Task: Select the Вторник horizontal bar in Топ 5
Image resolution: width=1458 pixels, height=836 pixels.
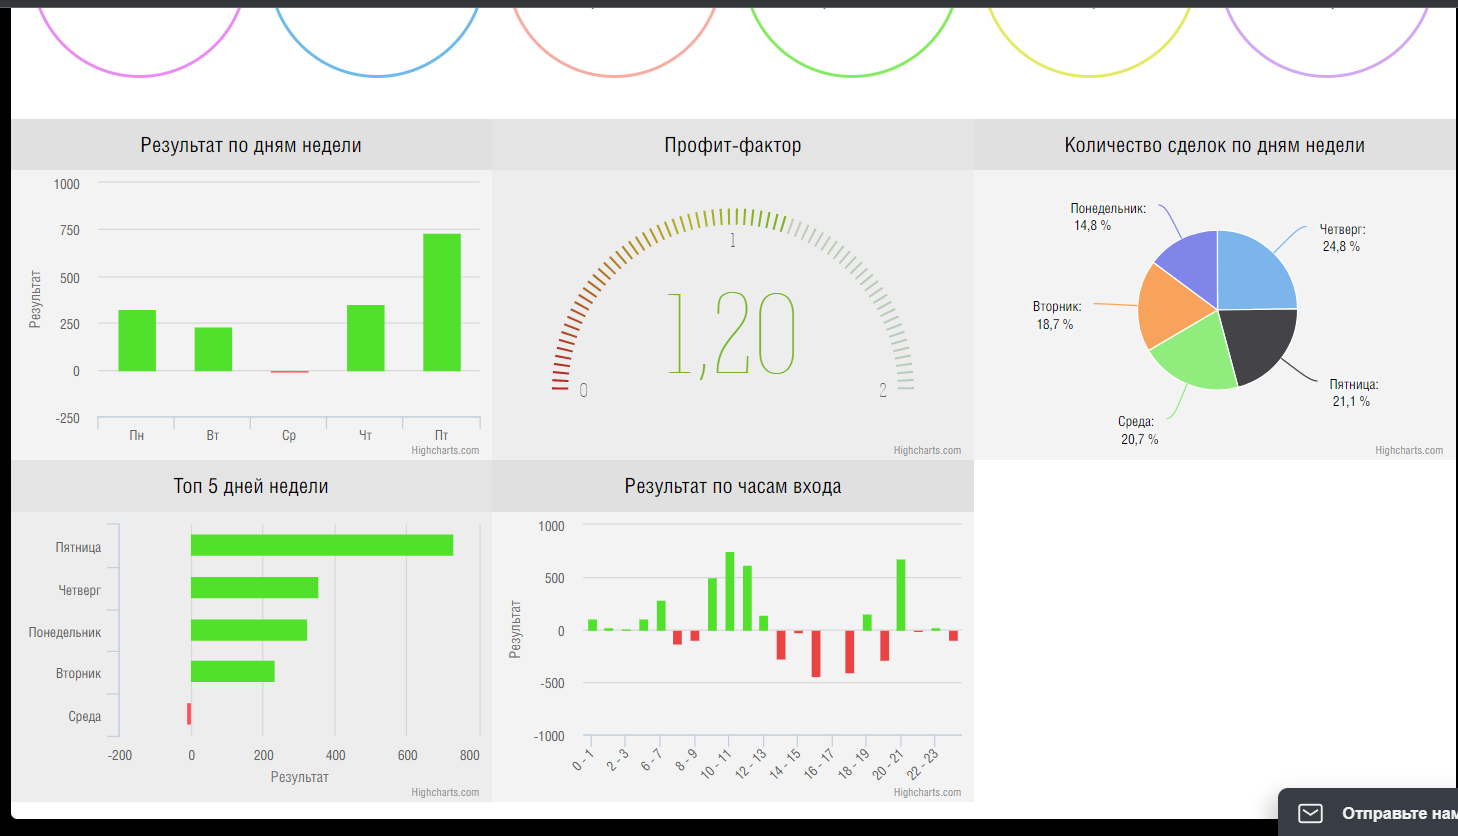Action: click(233, 671)
